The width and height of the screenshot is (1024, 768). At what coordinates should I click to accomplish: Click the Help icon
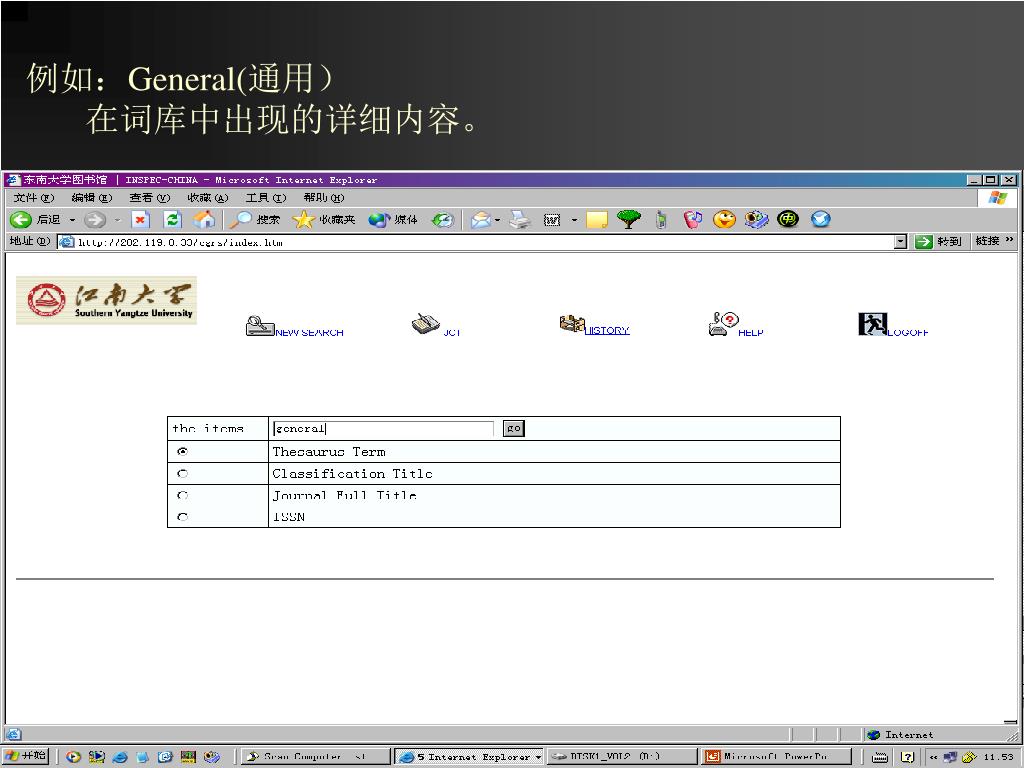pyautogui.click(x=723, y=324)
